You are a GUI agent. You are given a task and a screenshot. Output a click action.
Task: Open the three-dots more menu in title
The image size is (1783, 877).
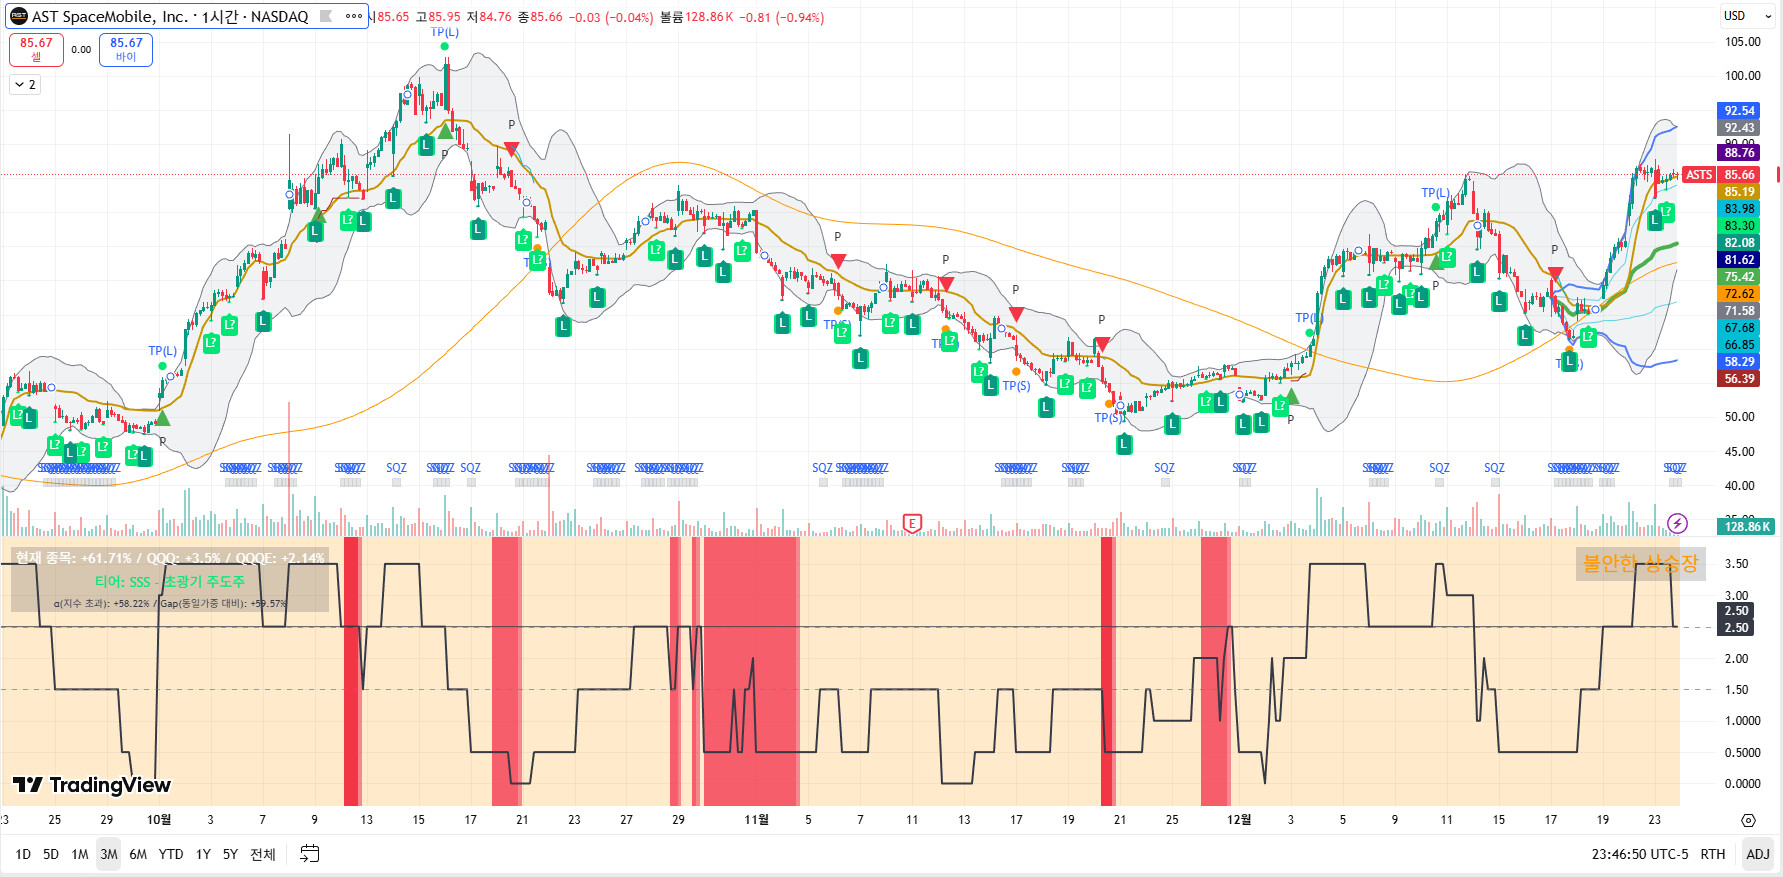click(x=354, y=16)
